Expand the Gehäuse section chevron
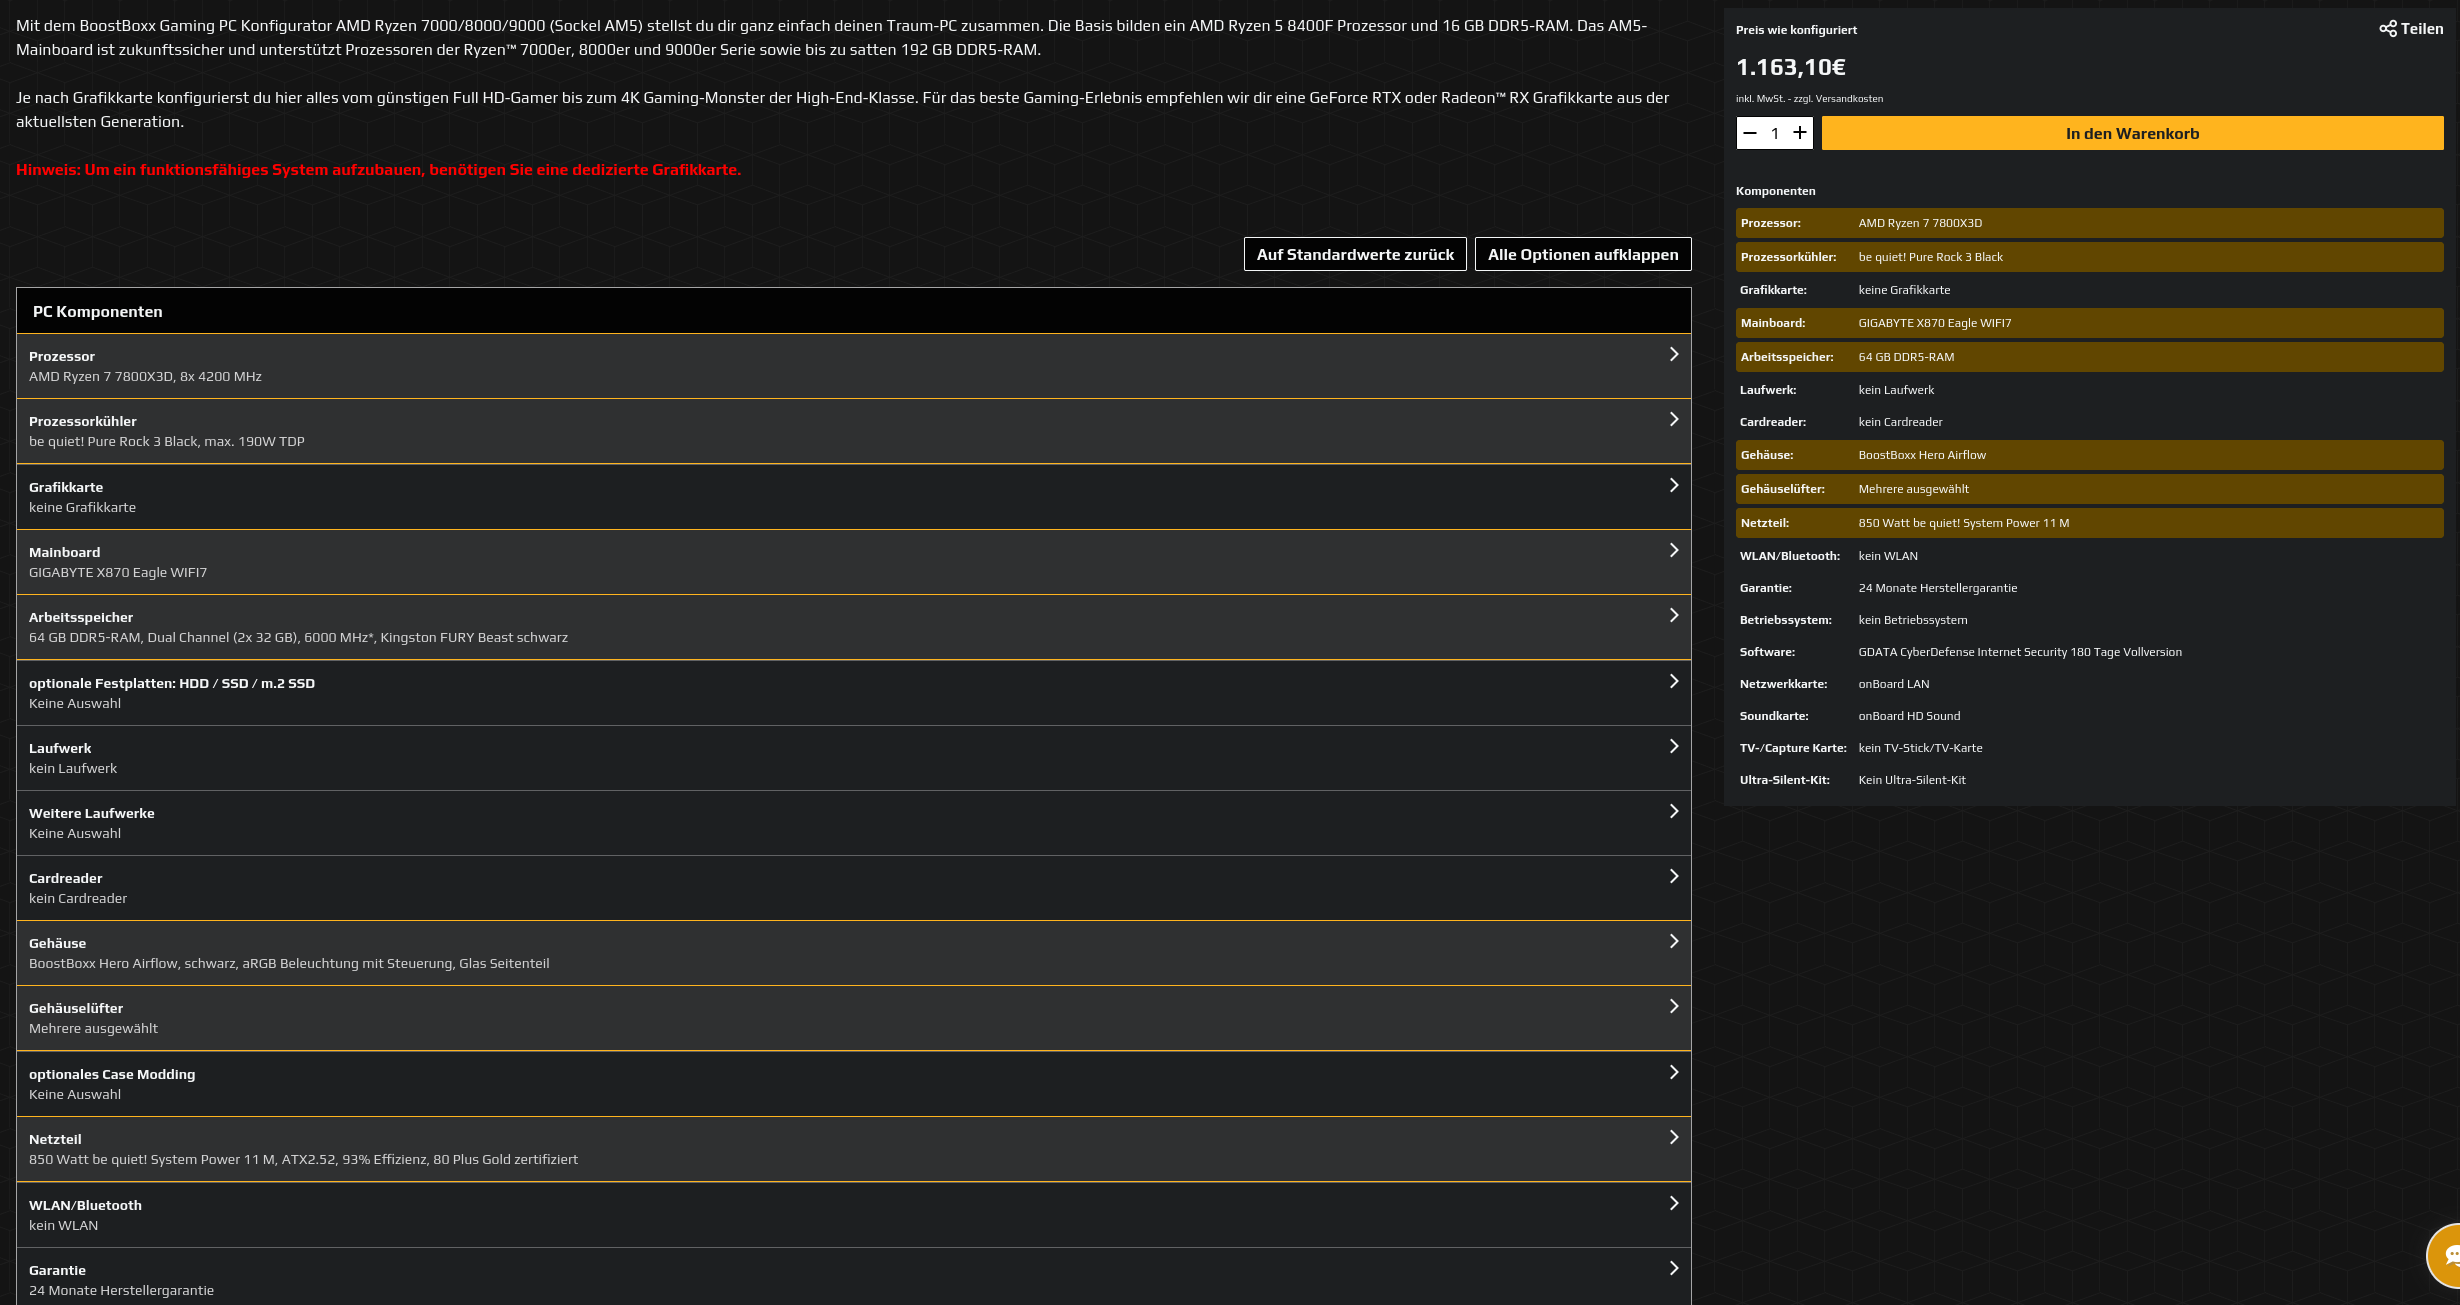 tap(1673, 942)
